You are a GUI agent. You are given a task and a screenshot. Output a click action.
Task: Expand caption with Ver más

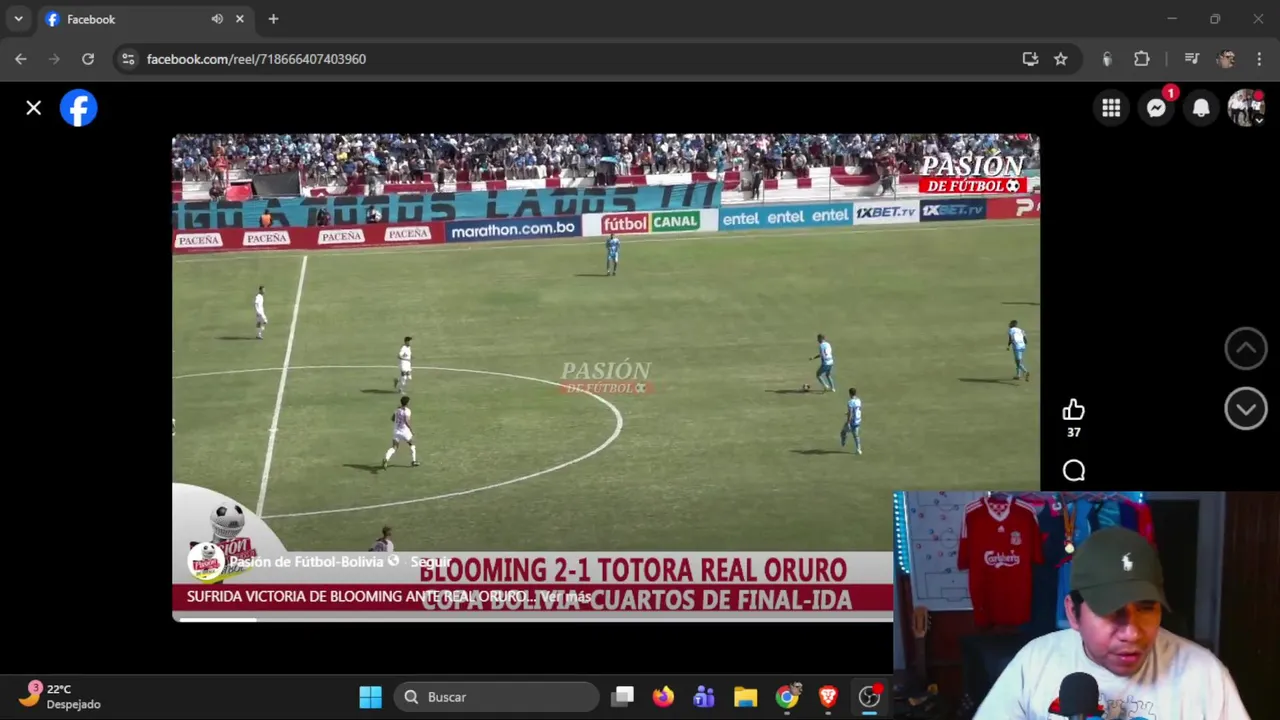click(565, 597)
